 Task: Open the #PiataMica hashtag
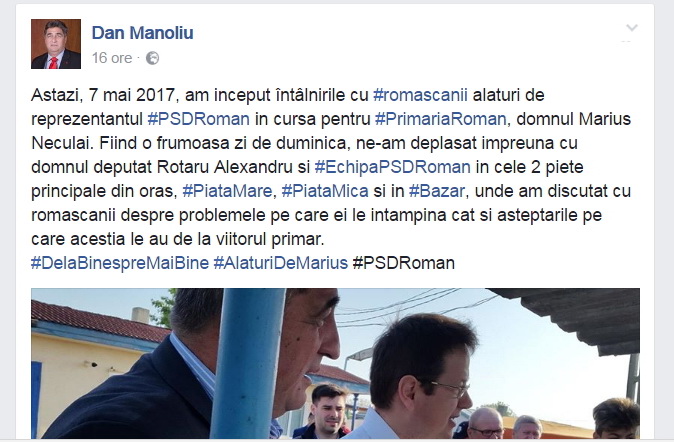[x=325, y=191]
